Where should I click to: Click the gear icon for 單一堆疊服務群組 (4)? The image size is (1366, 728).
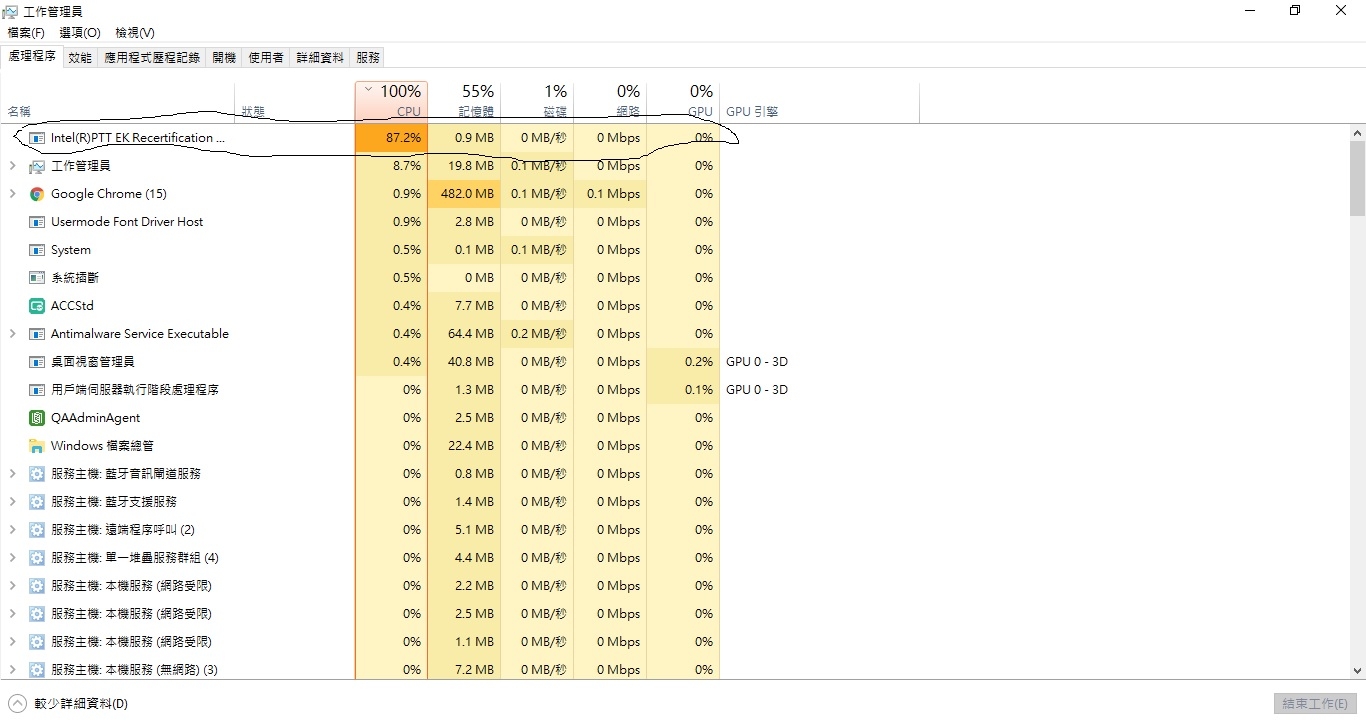[x=37, y=558]
